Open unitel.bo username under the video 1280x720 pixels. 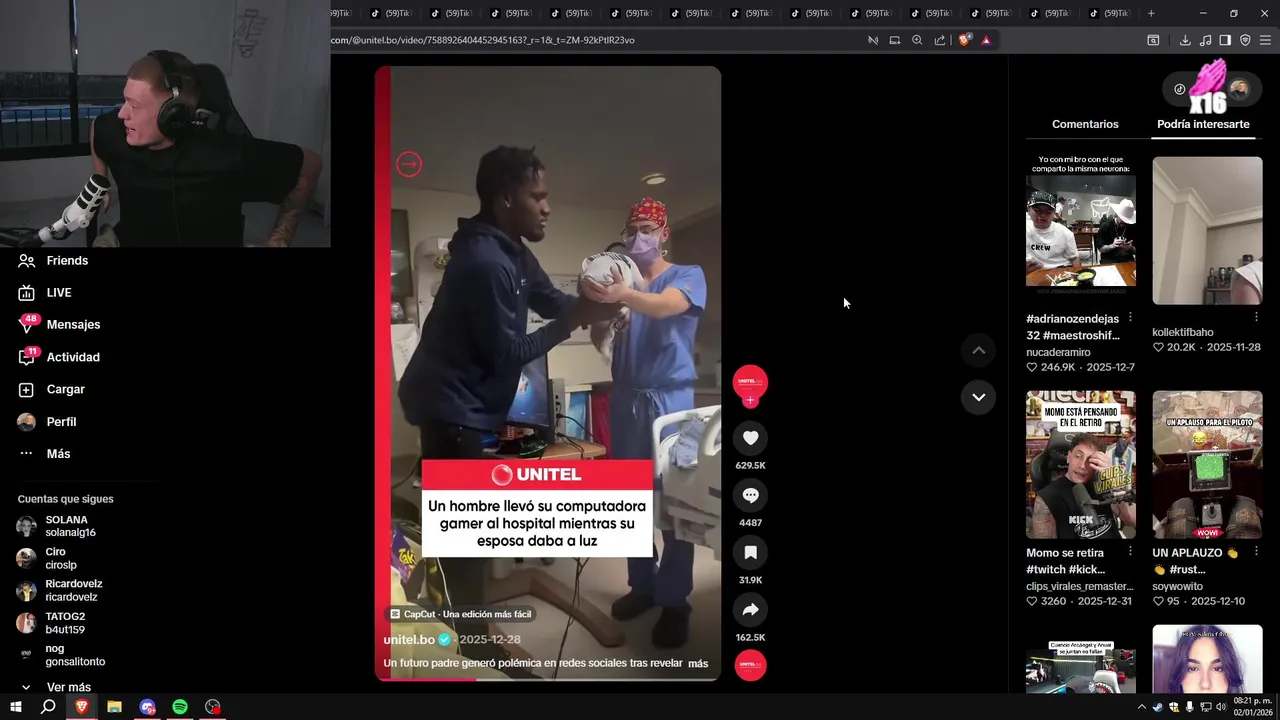point(409,639)
